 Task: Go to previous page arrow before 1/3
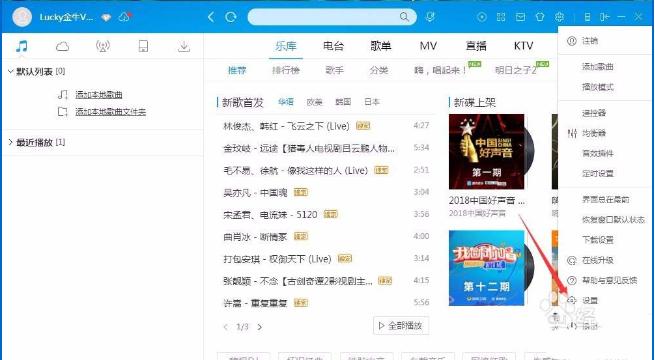(226, 327)
